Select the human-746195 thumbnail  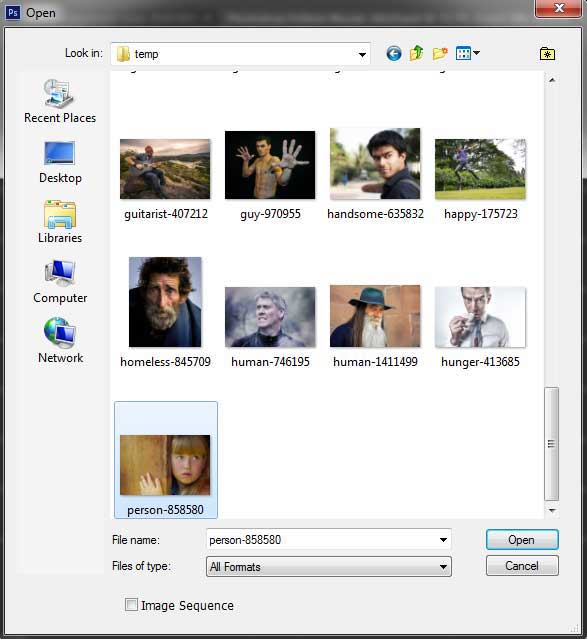tap(270, 317)
